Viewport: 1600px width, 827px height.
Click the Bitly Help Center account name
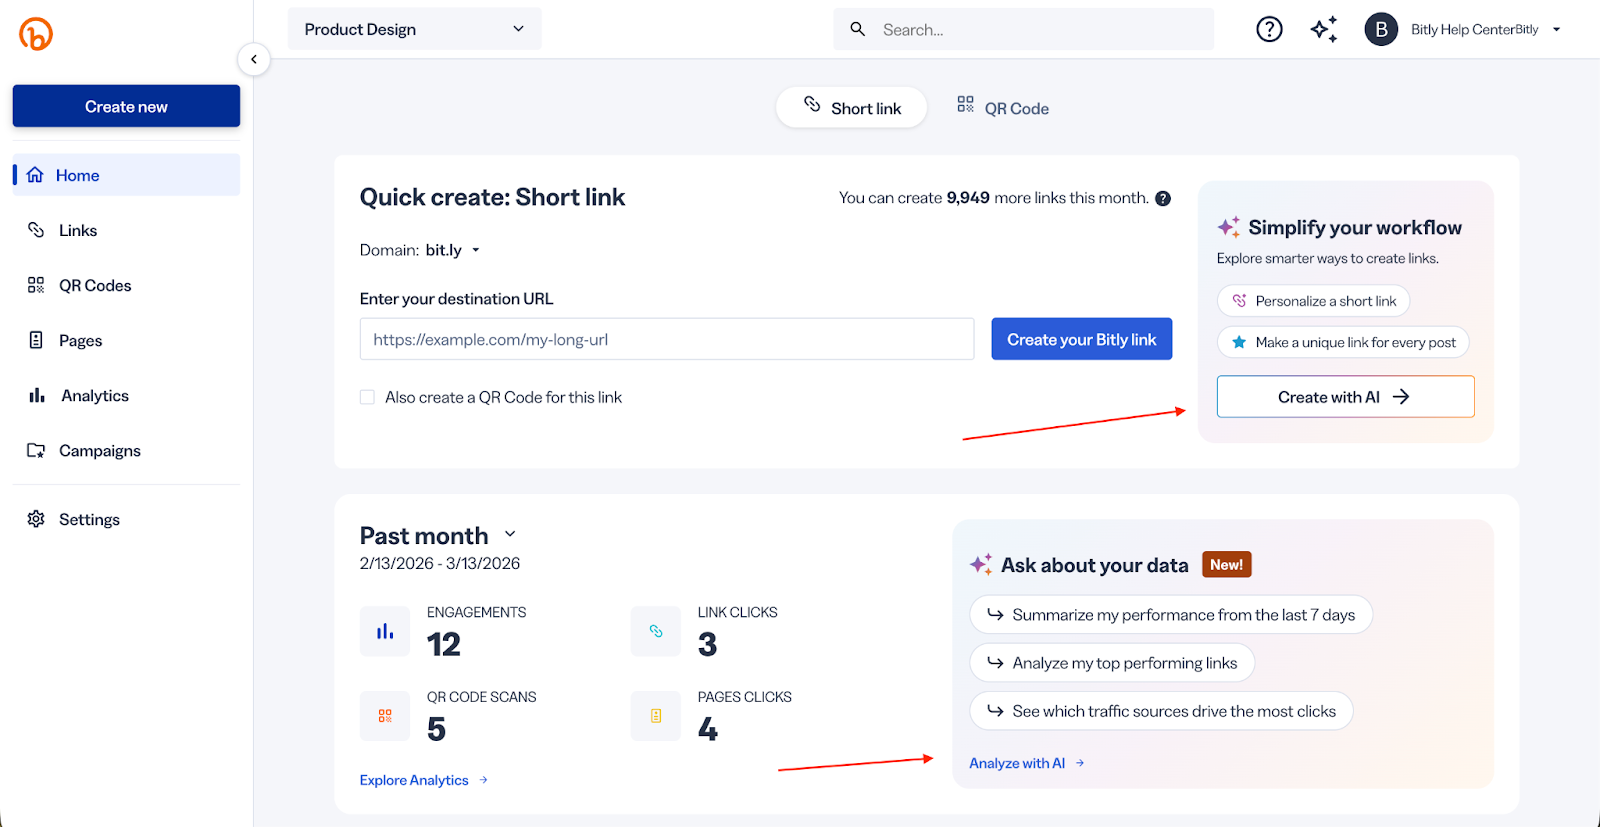pyautogui.click(x=1474, y=30)
